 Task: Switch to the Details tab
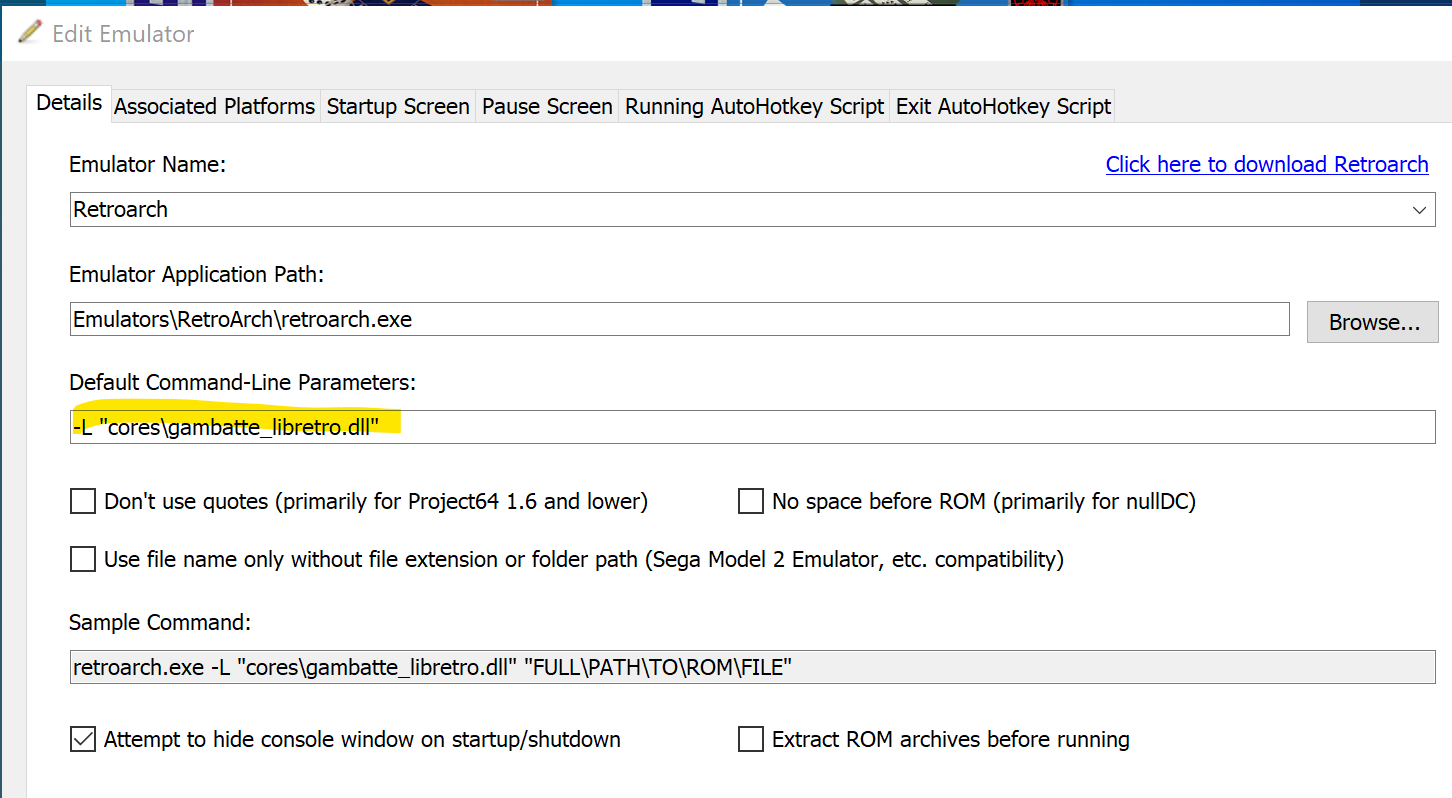[x=69, y=103]
